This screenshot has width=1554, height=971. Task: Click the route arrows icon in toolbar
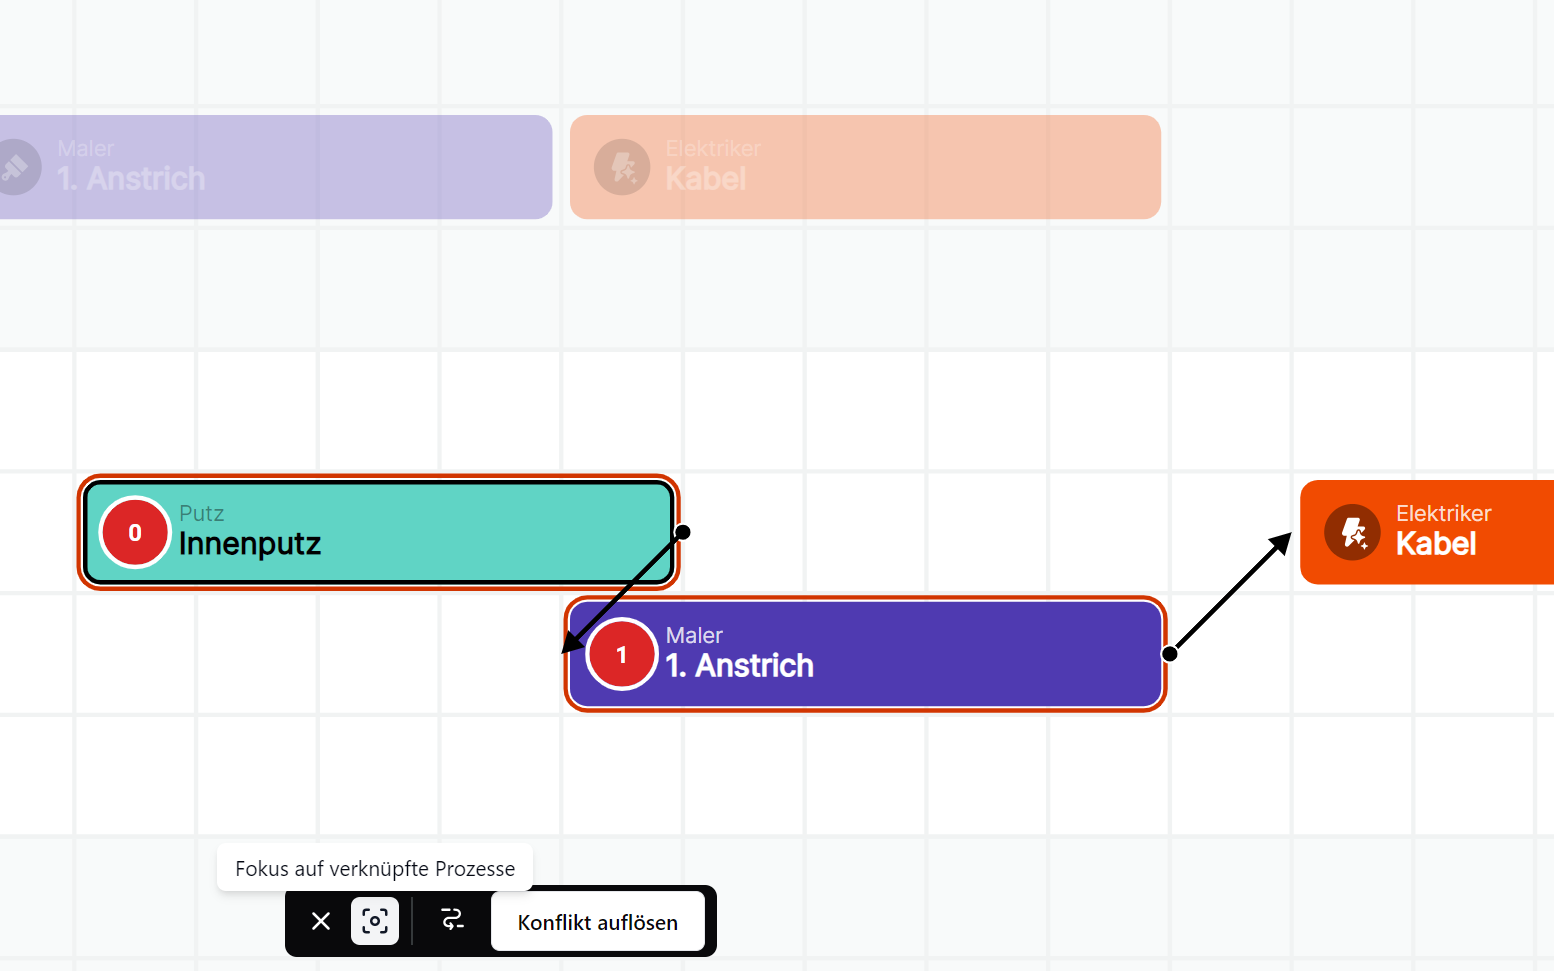click(x=453, y=920)
